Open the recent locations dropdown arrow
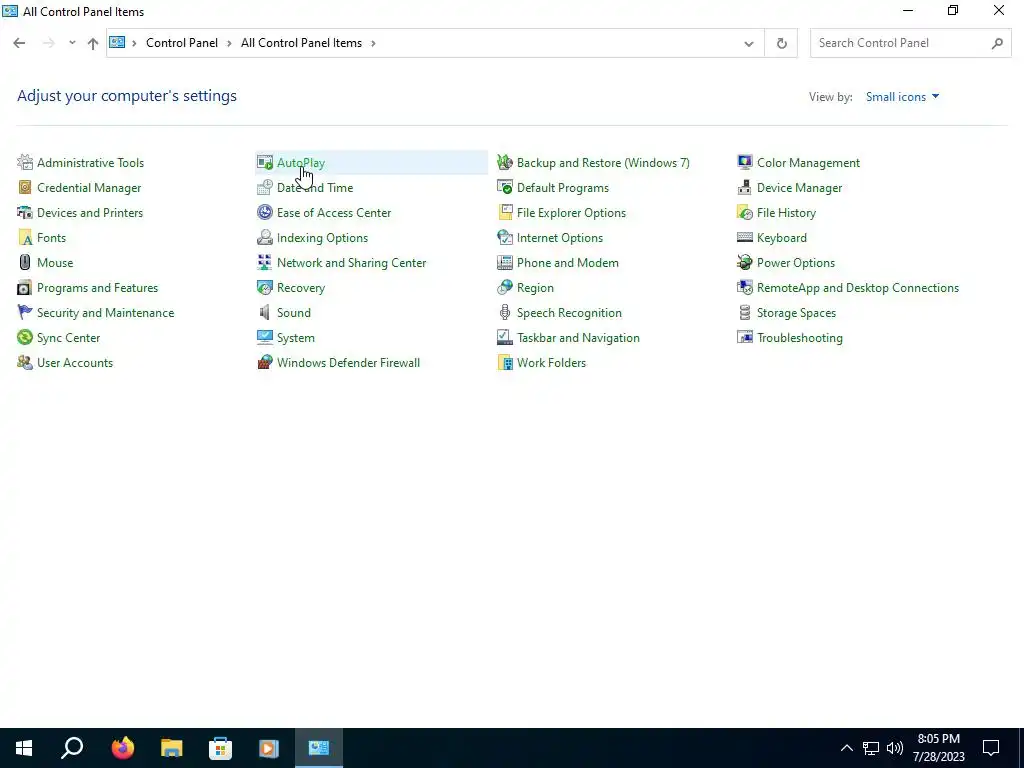The image size is (1024, 768). click(x=72, y=43)
